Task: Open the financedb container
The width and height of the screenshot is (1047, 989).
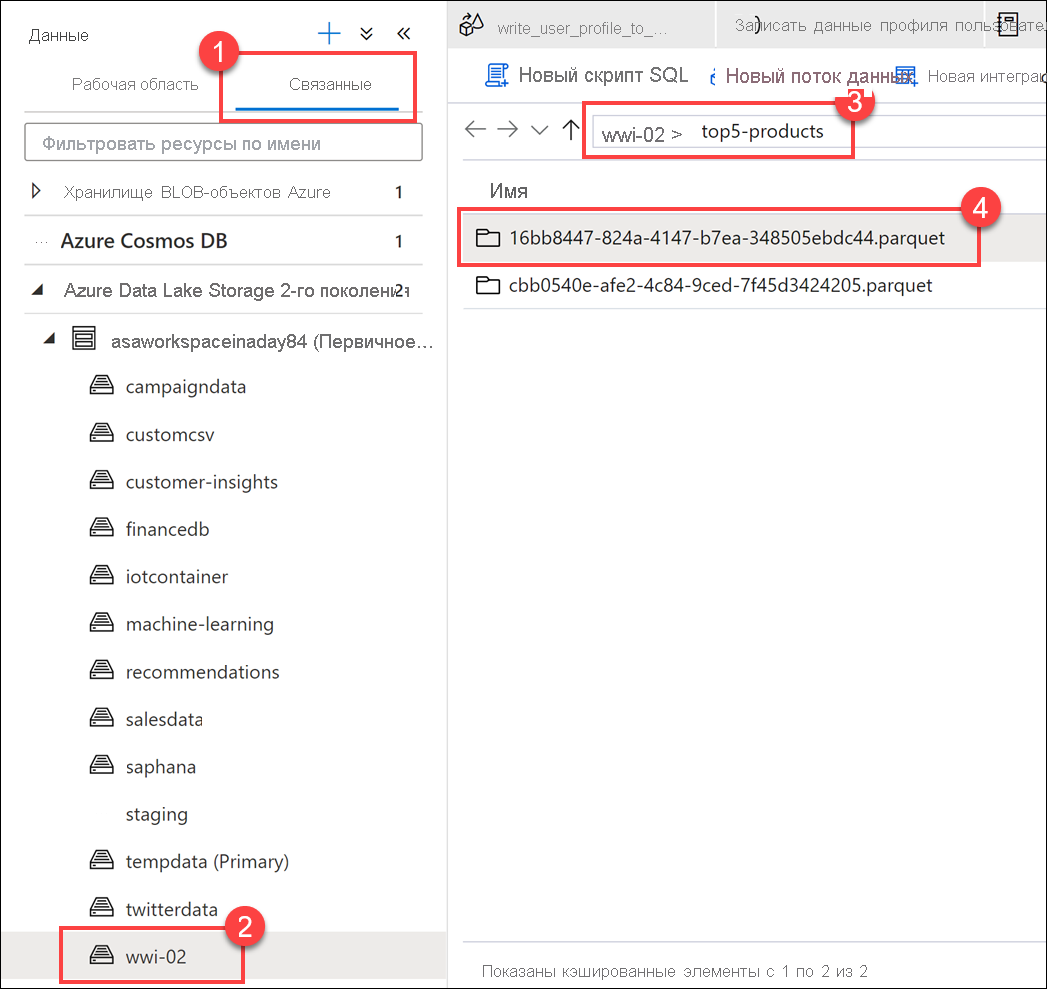Action: pyautogui.click(x=167, y=529)
